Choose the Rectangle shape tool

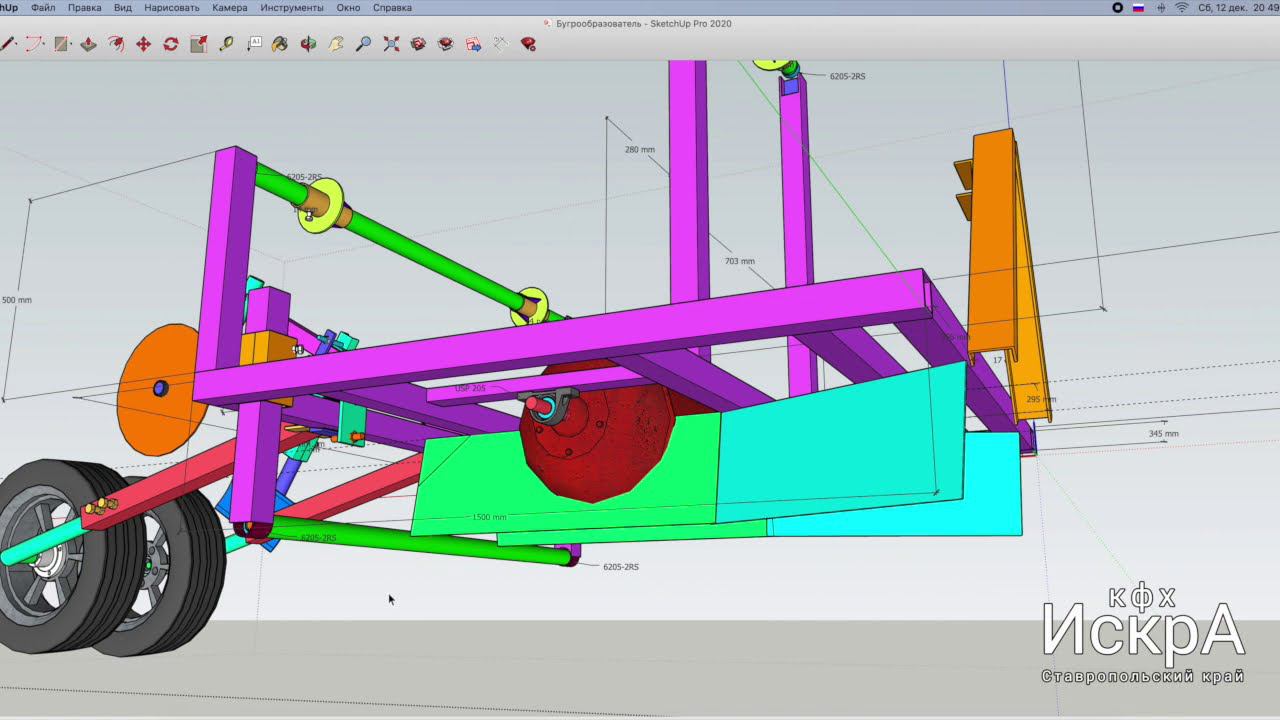[x=62, y=44]
